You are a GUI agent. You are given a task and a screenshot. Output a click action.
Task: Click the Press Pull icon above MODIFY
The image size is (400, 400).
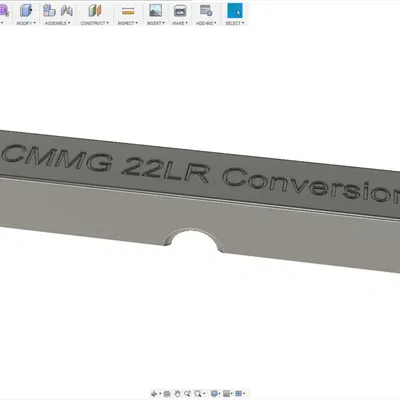click(26, 10)
